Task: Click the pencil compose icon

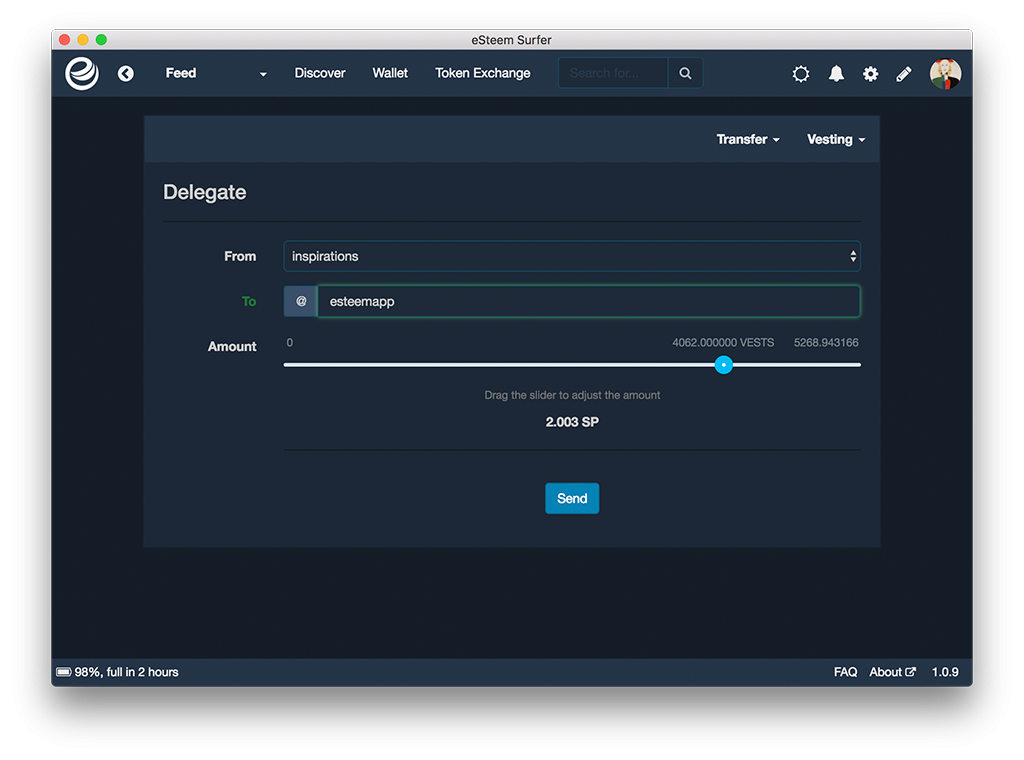Action: point(904,74)
